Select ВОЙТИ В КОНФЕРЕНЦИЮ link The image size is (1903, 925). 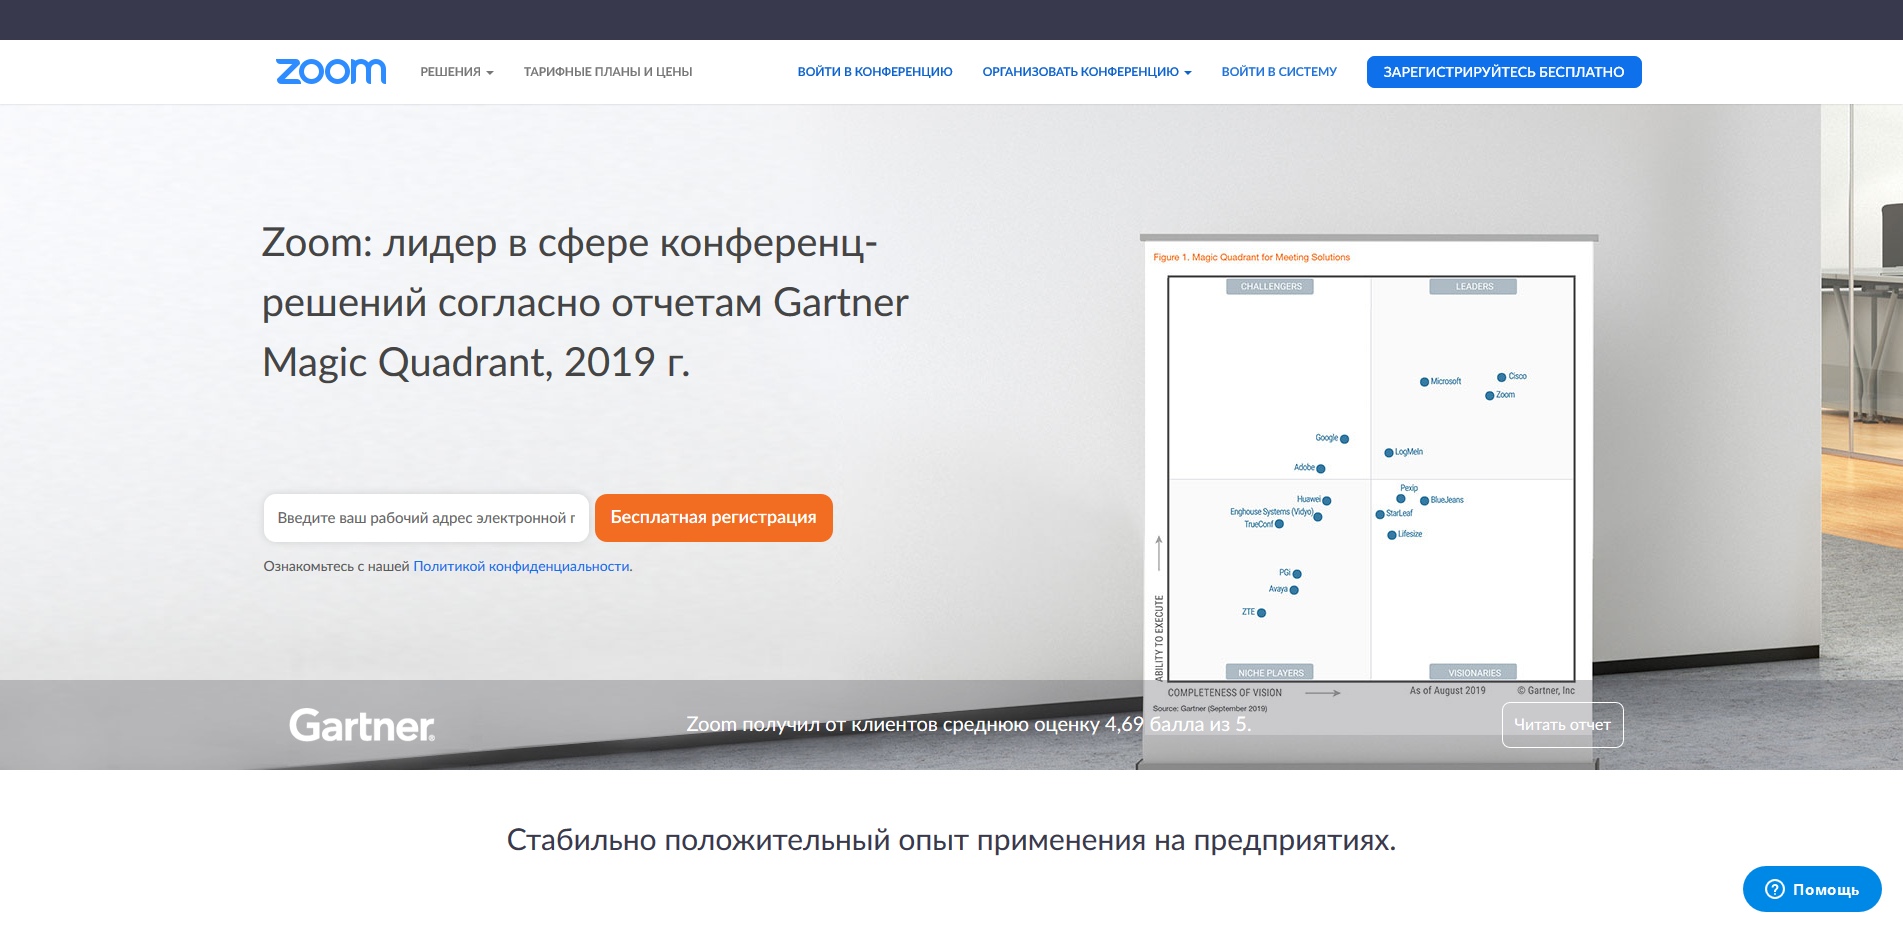click(x=875, y=72)
